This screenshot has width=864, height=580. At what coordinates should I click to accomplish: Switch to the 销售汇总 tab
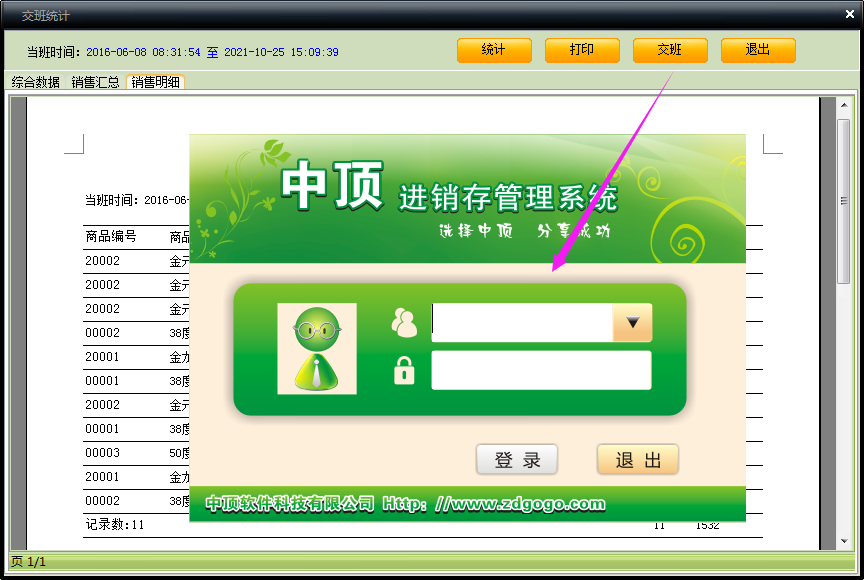[95, 82]
